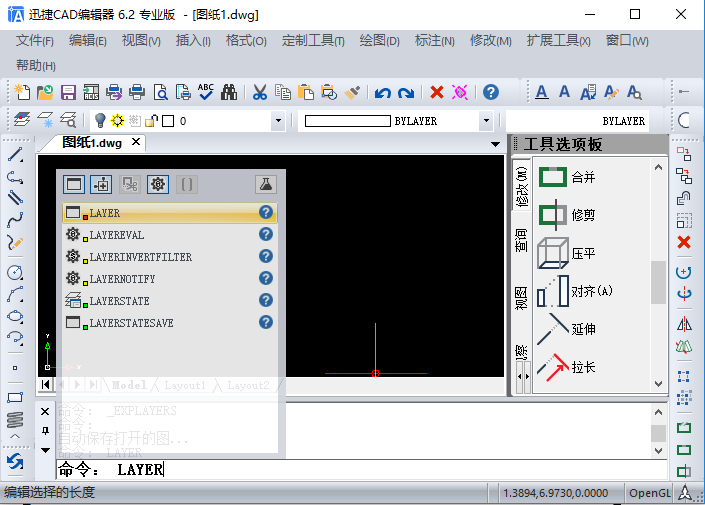
Task: Select the circle draw tool
Action: (15, 273)
